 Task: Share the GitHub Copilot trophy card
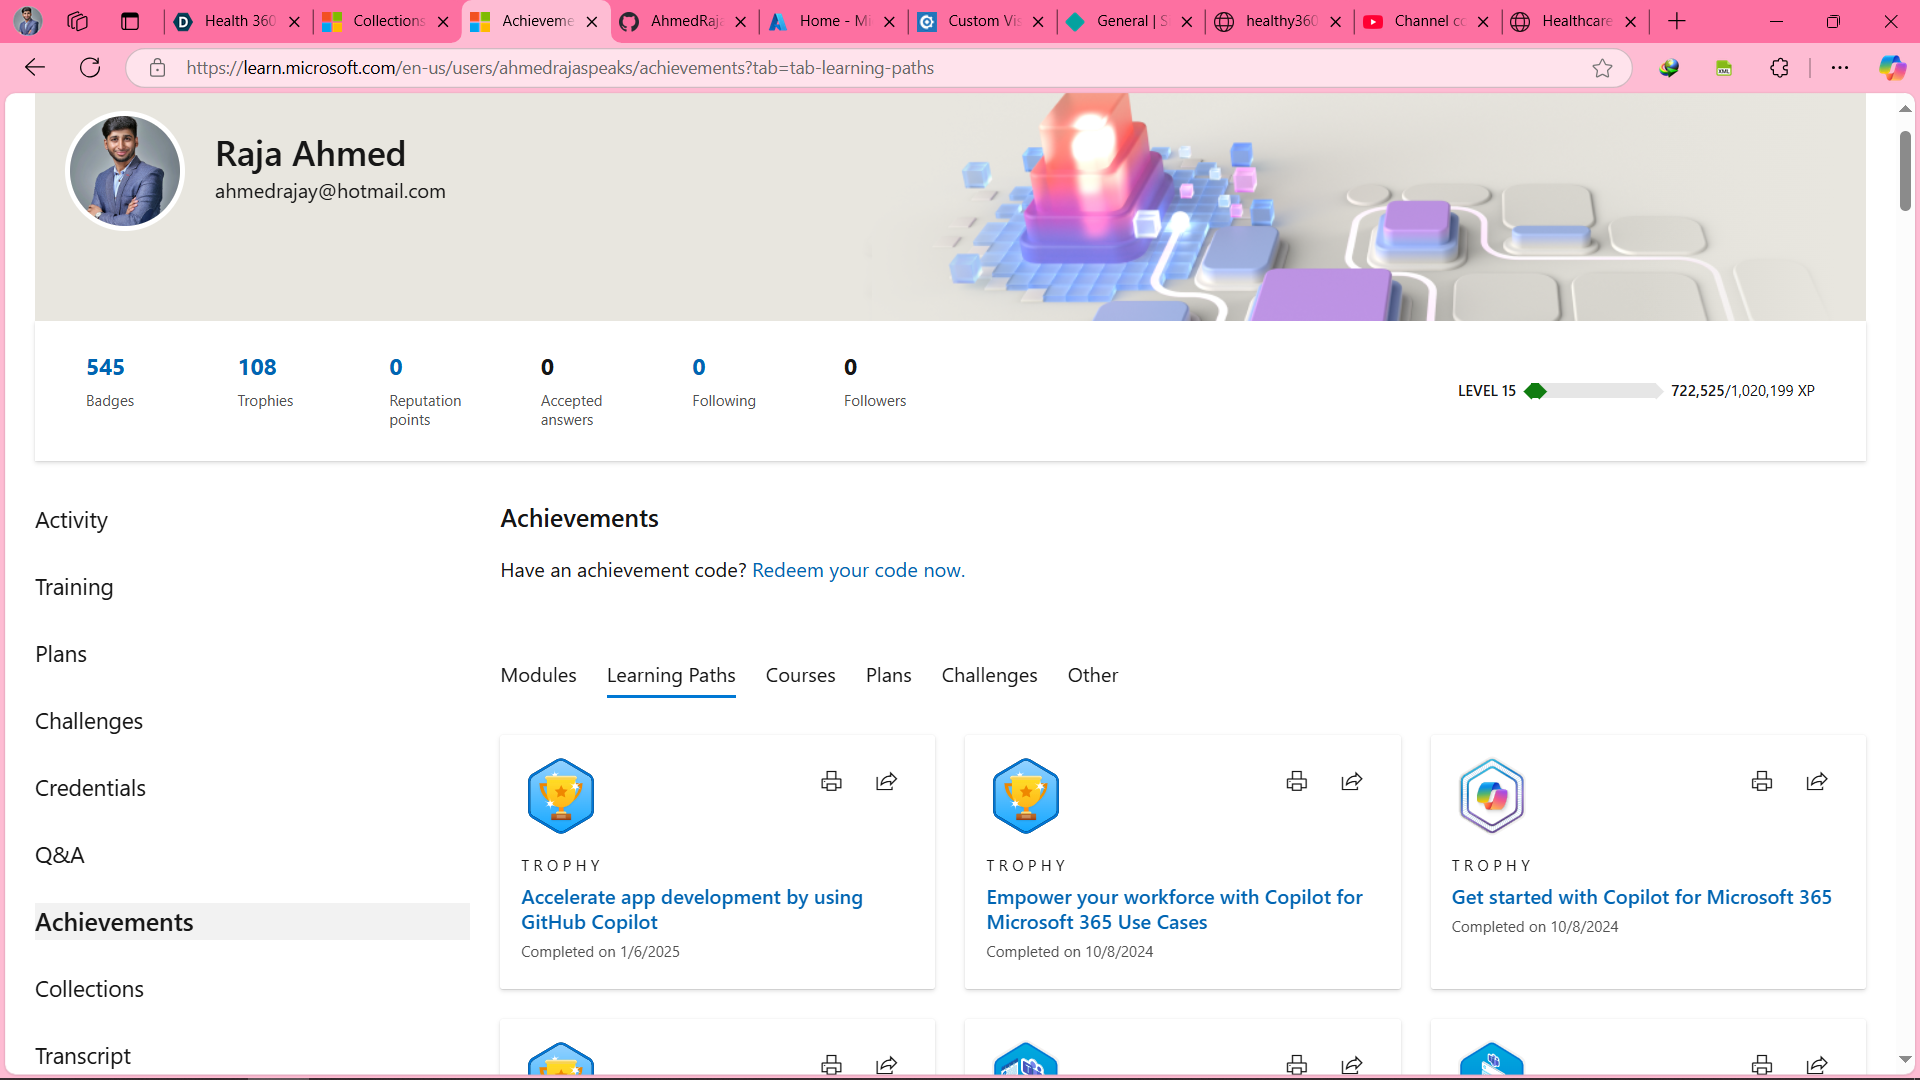coord(886,781)
